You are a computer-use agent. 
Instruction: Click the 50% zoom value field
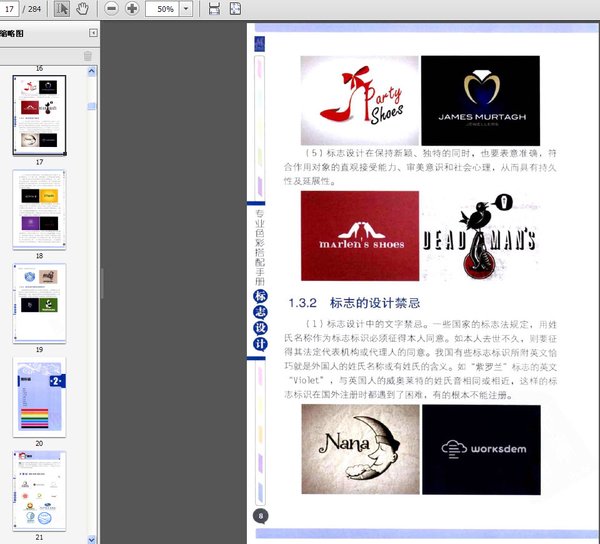click(x=163, y=9)
